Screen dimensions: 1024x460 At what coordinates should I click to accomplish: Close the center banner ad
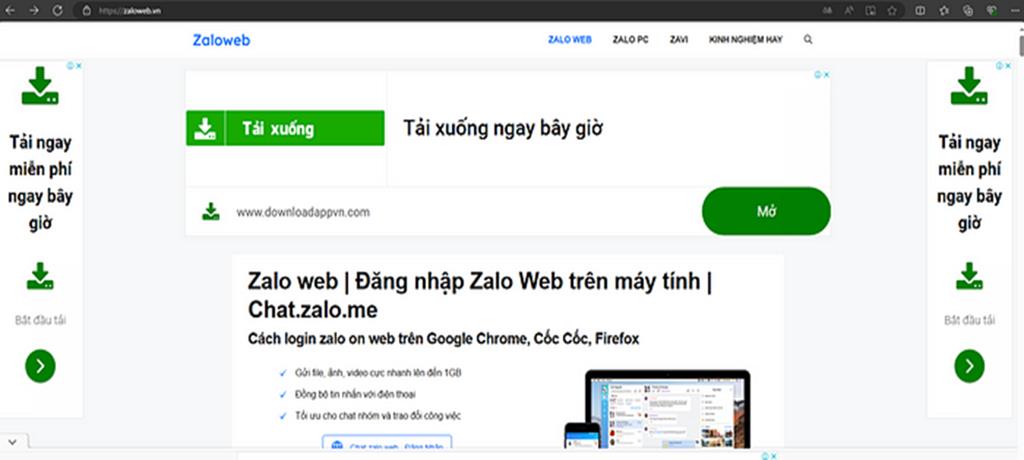pos(826,74)
